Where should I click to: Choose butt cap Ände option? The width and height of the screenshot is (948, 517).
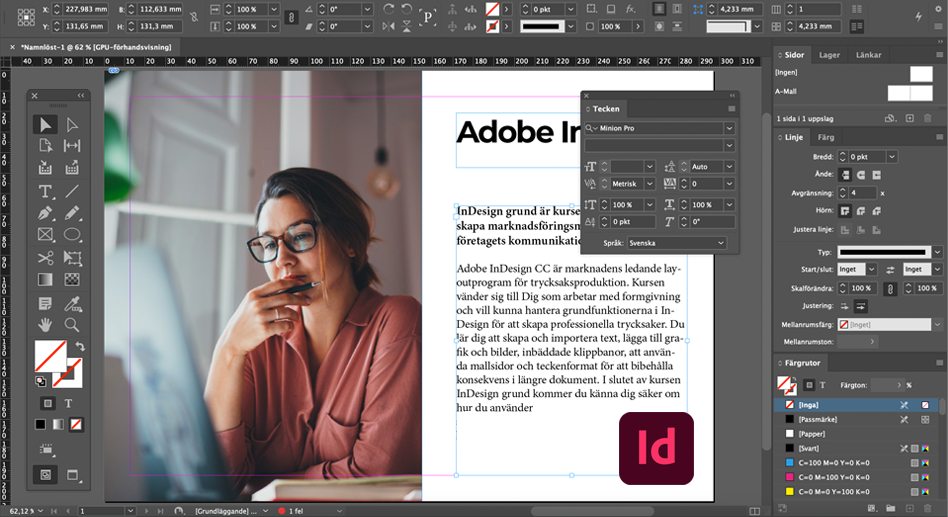845,175
